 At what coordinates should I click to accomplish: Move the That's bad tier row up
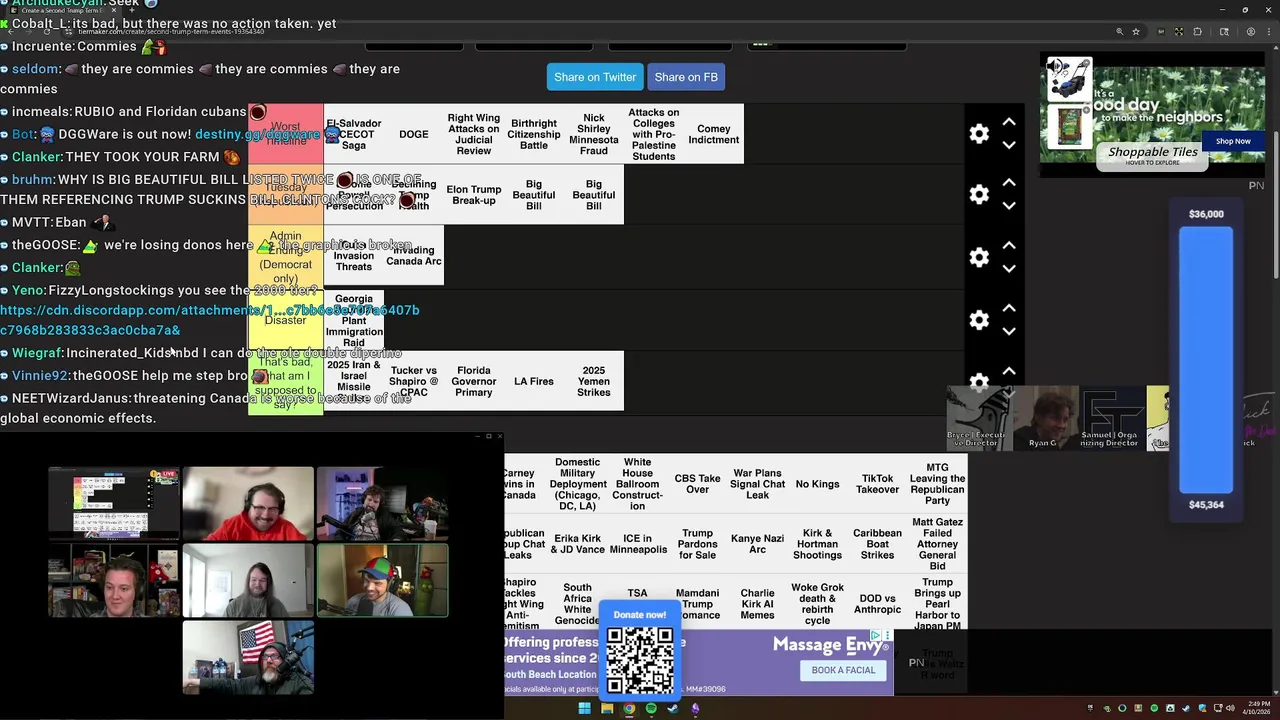tap(1009, 372)
